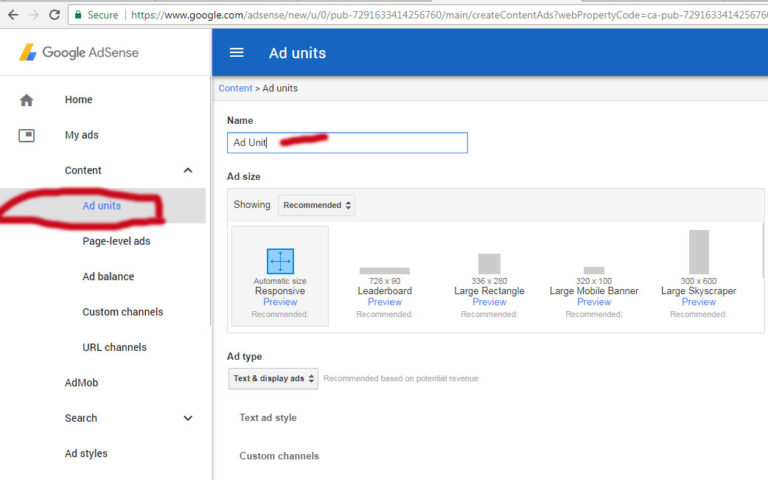Open the Text & display ads dropdown
Image resolution: width=768 pixels, height=480 pixels.
273,379
